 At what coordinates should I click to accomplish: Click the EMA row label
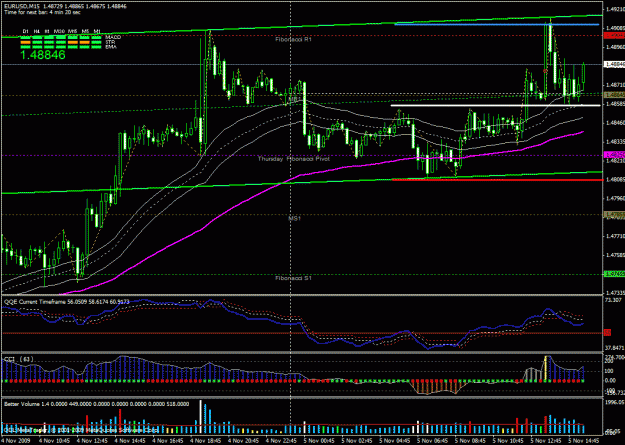point(109,47)
